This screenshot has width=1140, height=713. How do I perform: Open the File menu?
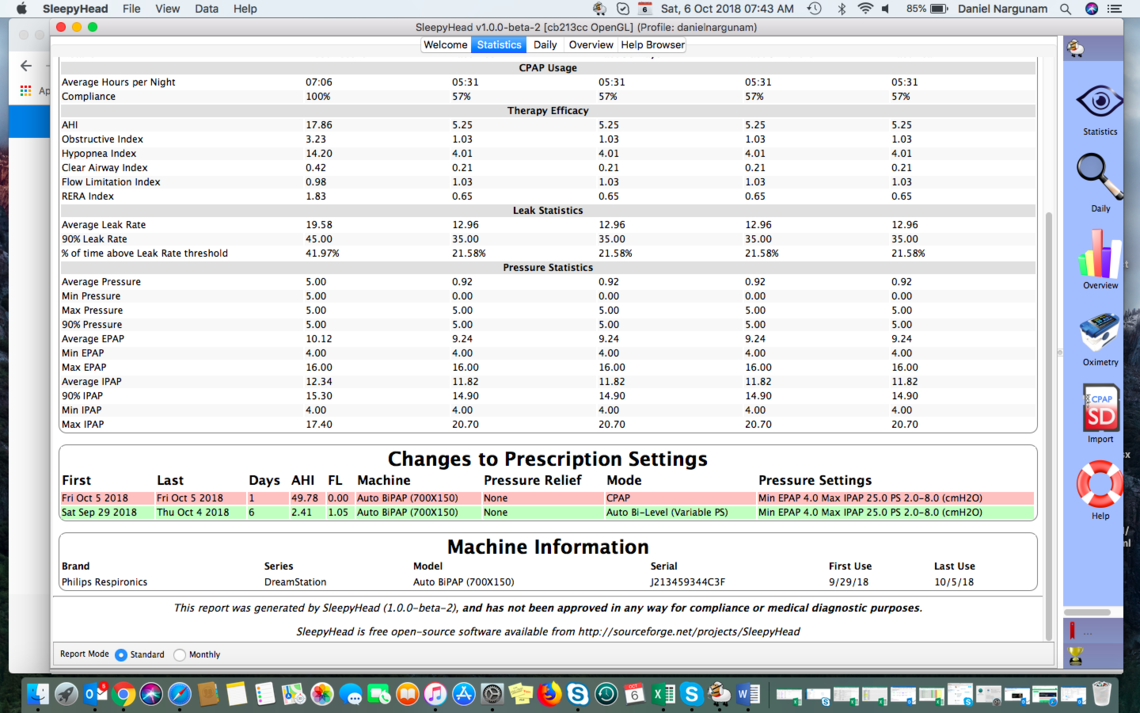coord(132,9)
